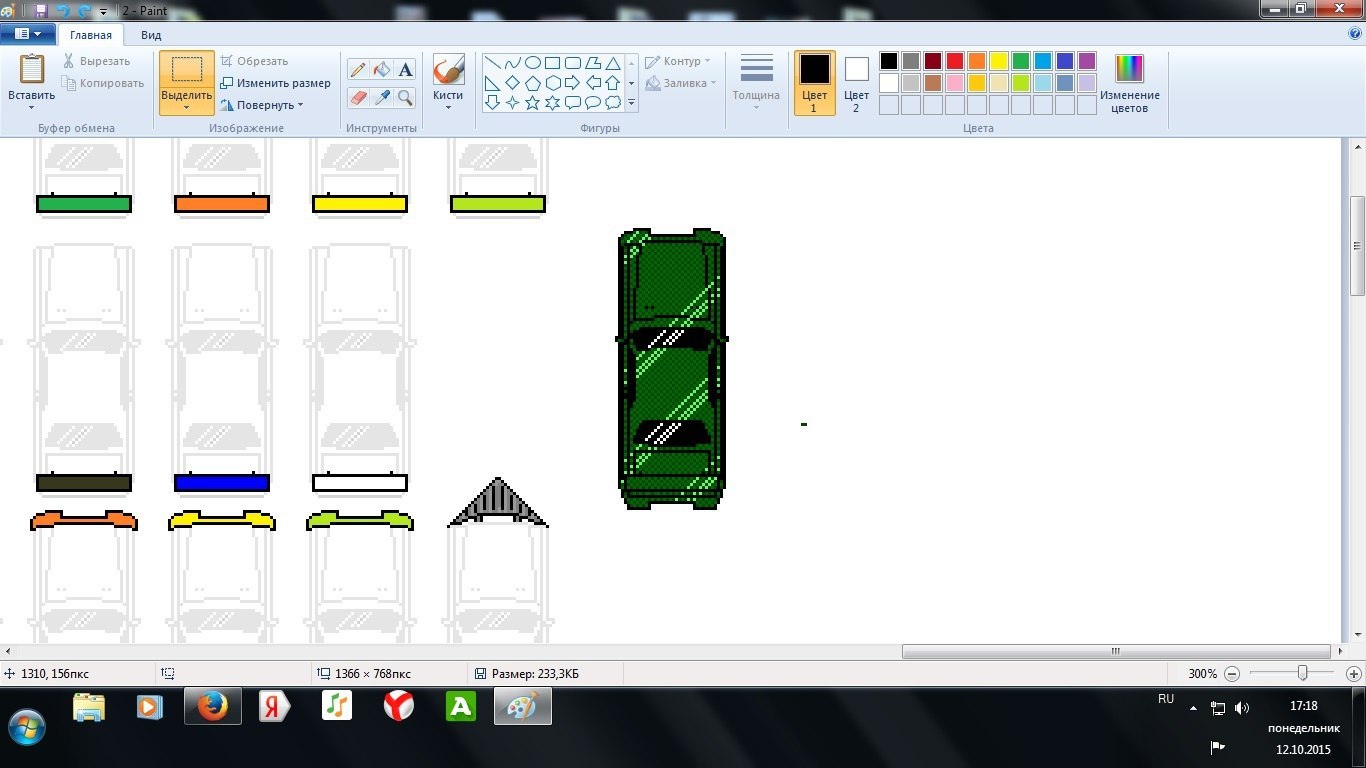The image size is (1366, 768).
Task: Click the vertical scrollbar thumb
Action: coord(1357,245)
